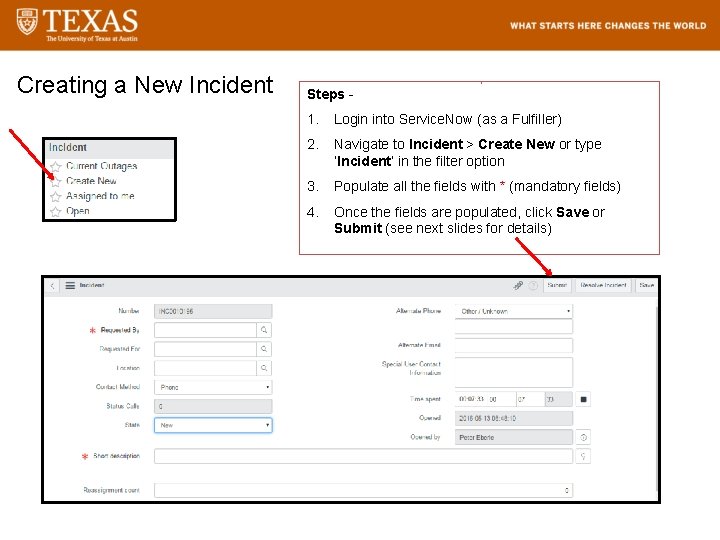The width and height of the screenshot is (720, 540).
Task: Click the Alternate Email input field
Action: click(x=513, y=345)
